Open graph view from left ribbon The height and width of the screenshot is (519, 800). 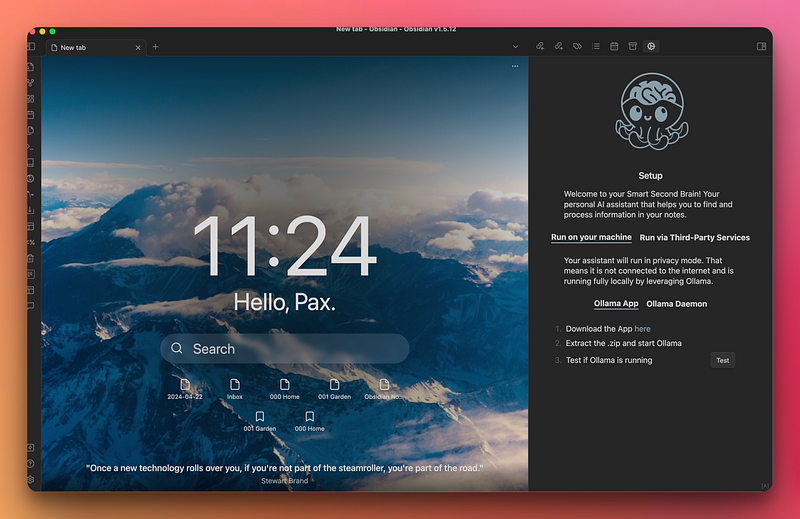pos(31,83)
